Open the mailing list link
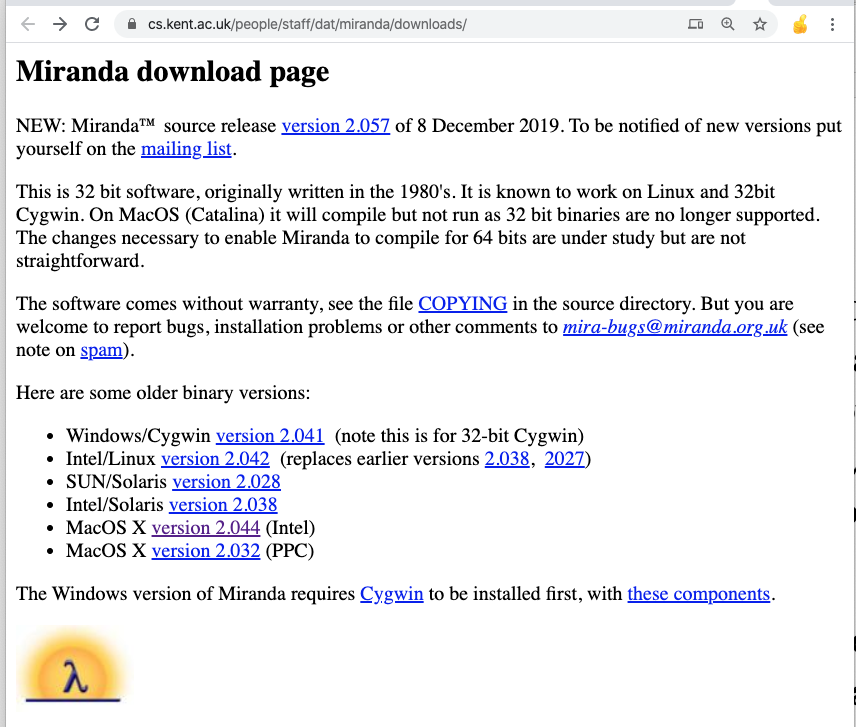This screenshot has height=727, width=856. point(187,149)
